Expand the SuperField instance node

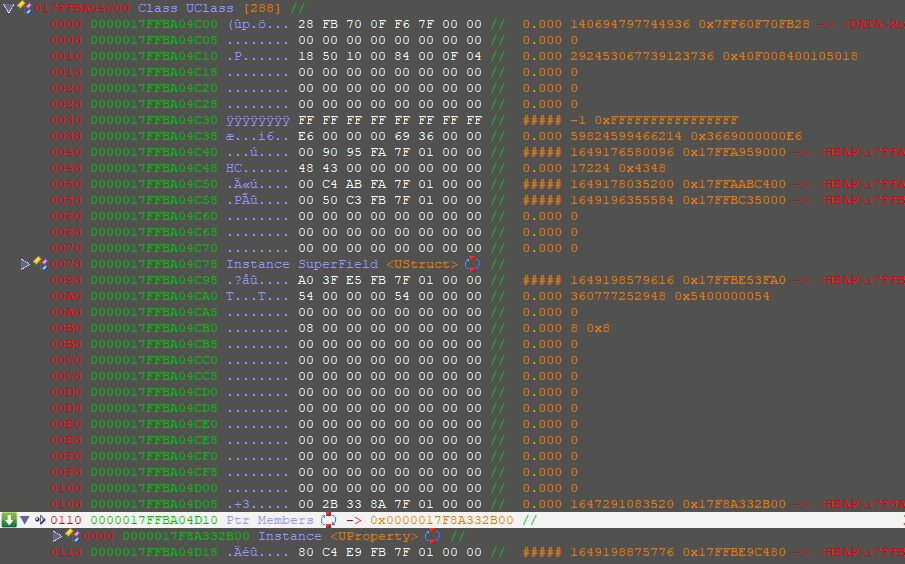click(x=25, y=264)
